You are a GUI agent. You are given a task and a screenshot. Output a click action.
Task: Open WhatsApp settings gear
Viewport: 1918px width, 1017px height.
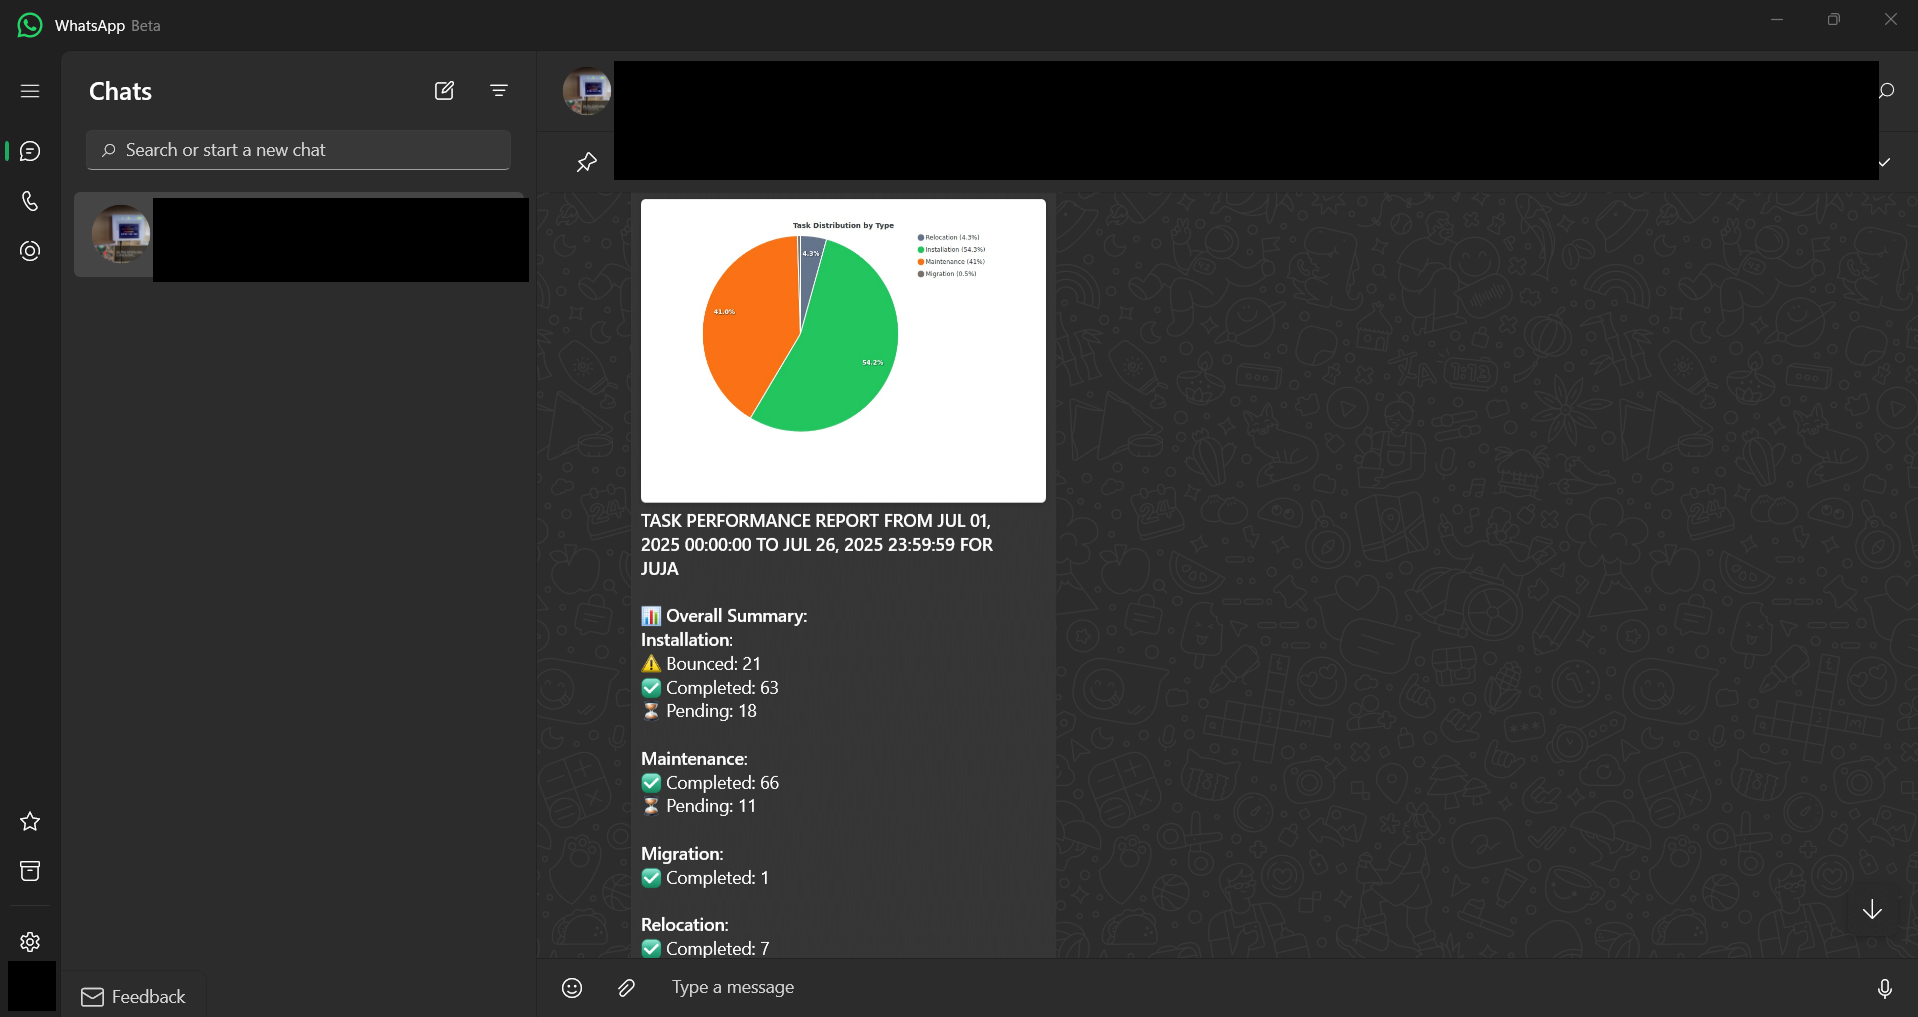[x=30, y=941]
